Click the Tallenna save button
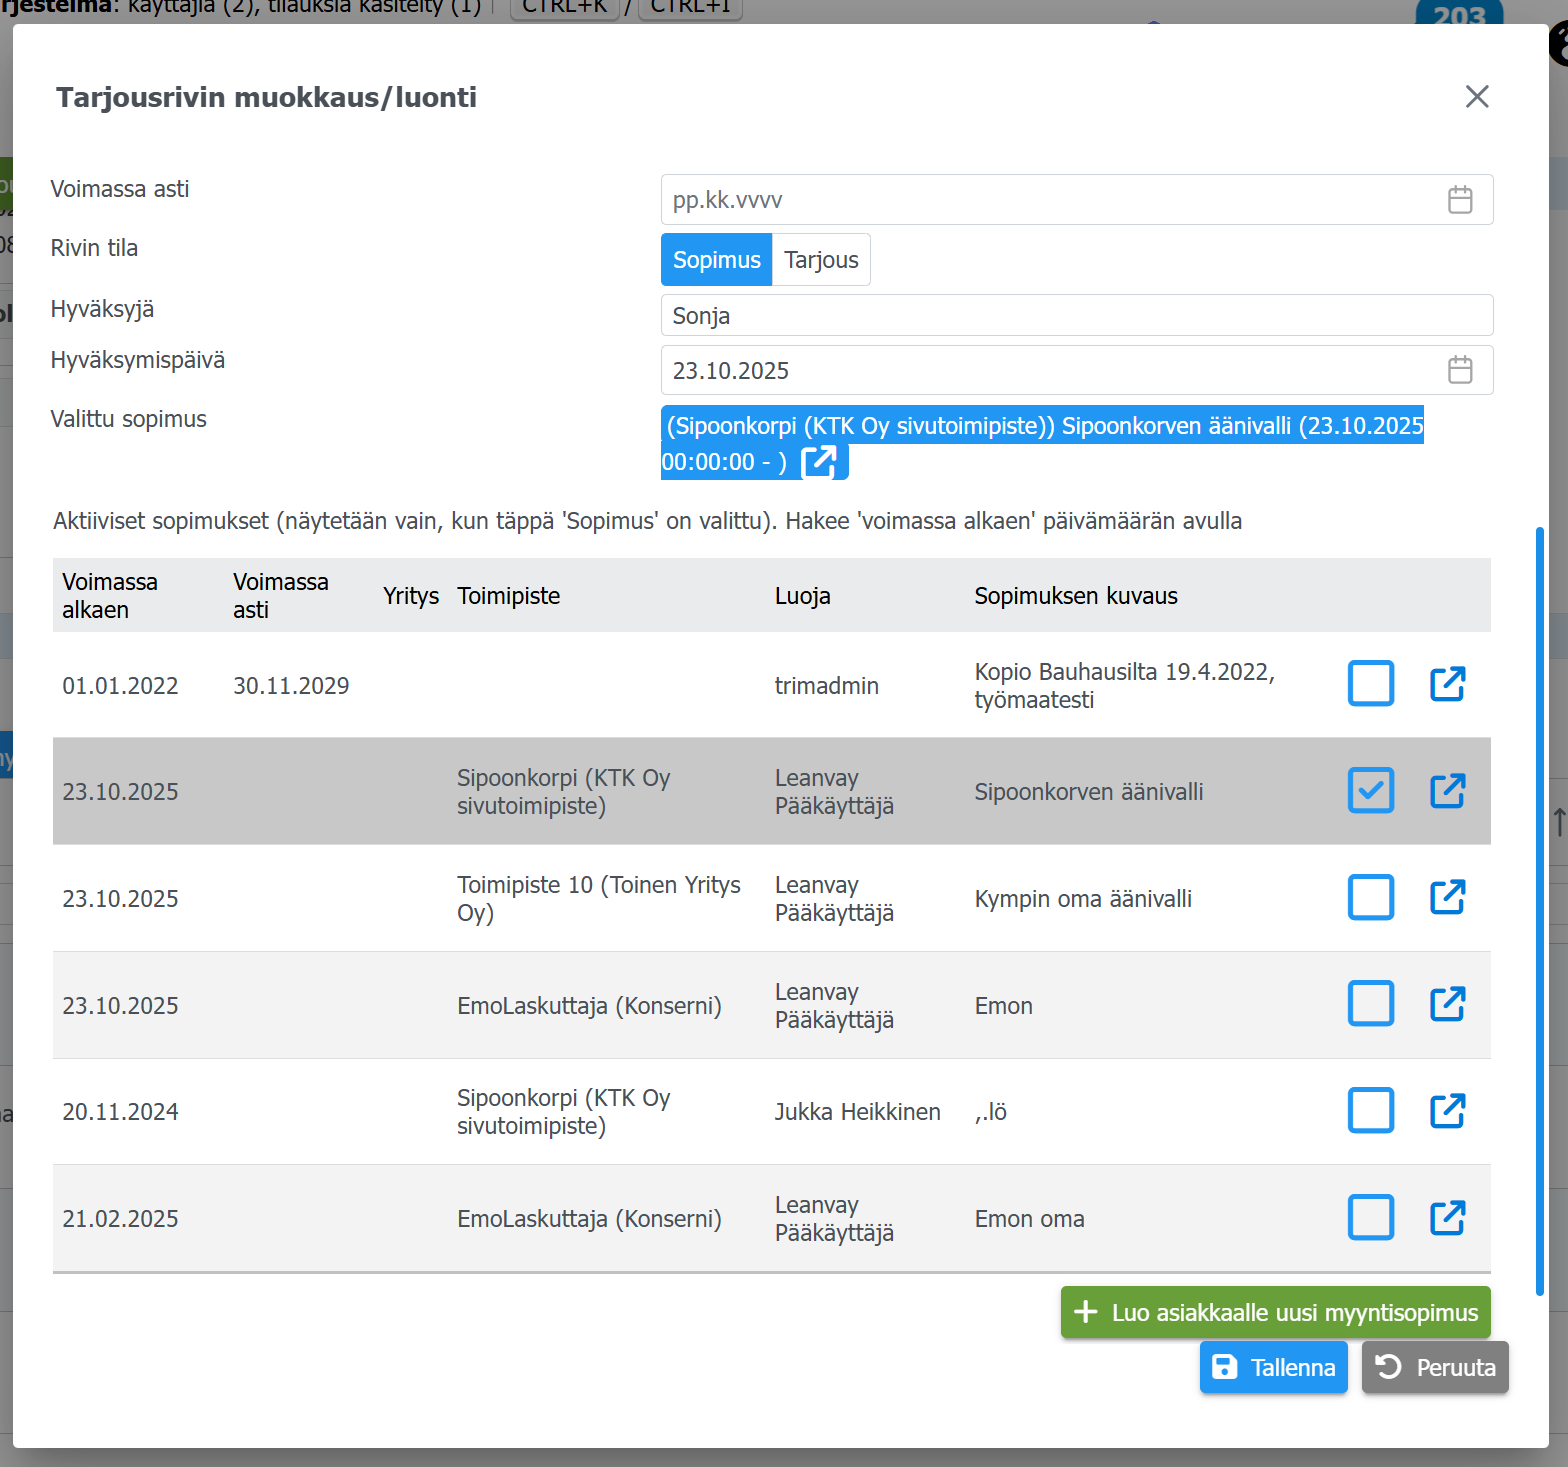The width and height of the screenshot is (1568, 1467). click(x=1273, y=1367)
